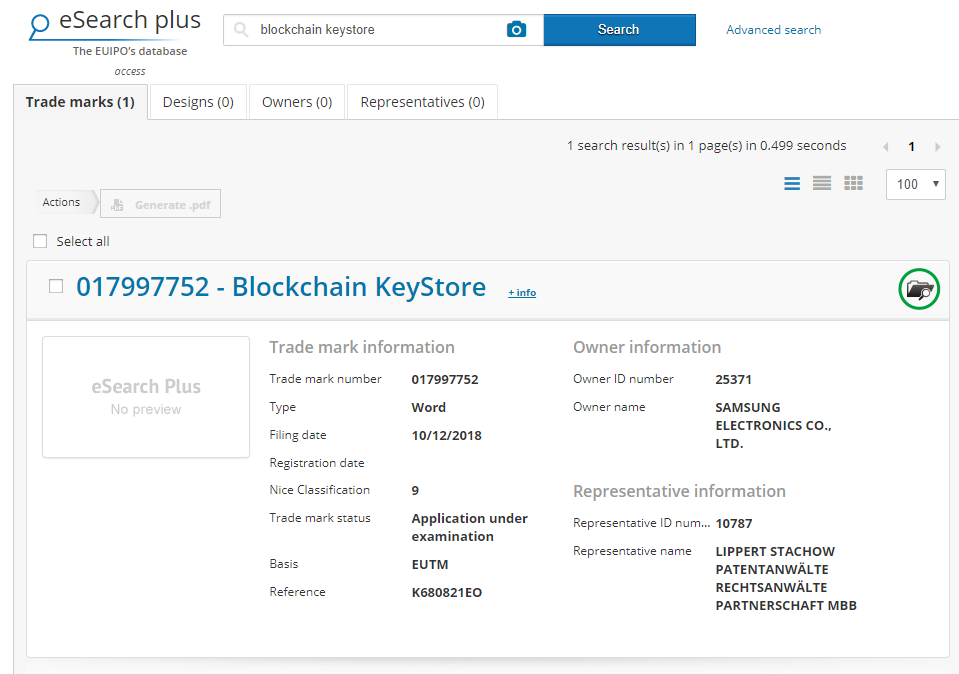Switch to the Representatives (0) tab
The width and height of the screenshot is (959, 674).
tap(423, 102)
